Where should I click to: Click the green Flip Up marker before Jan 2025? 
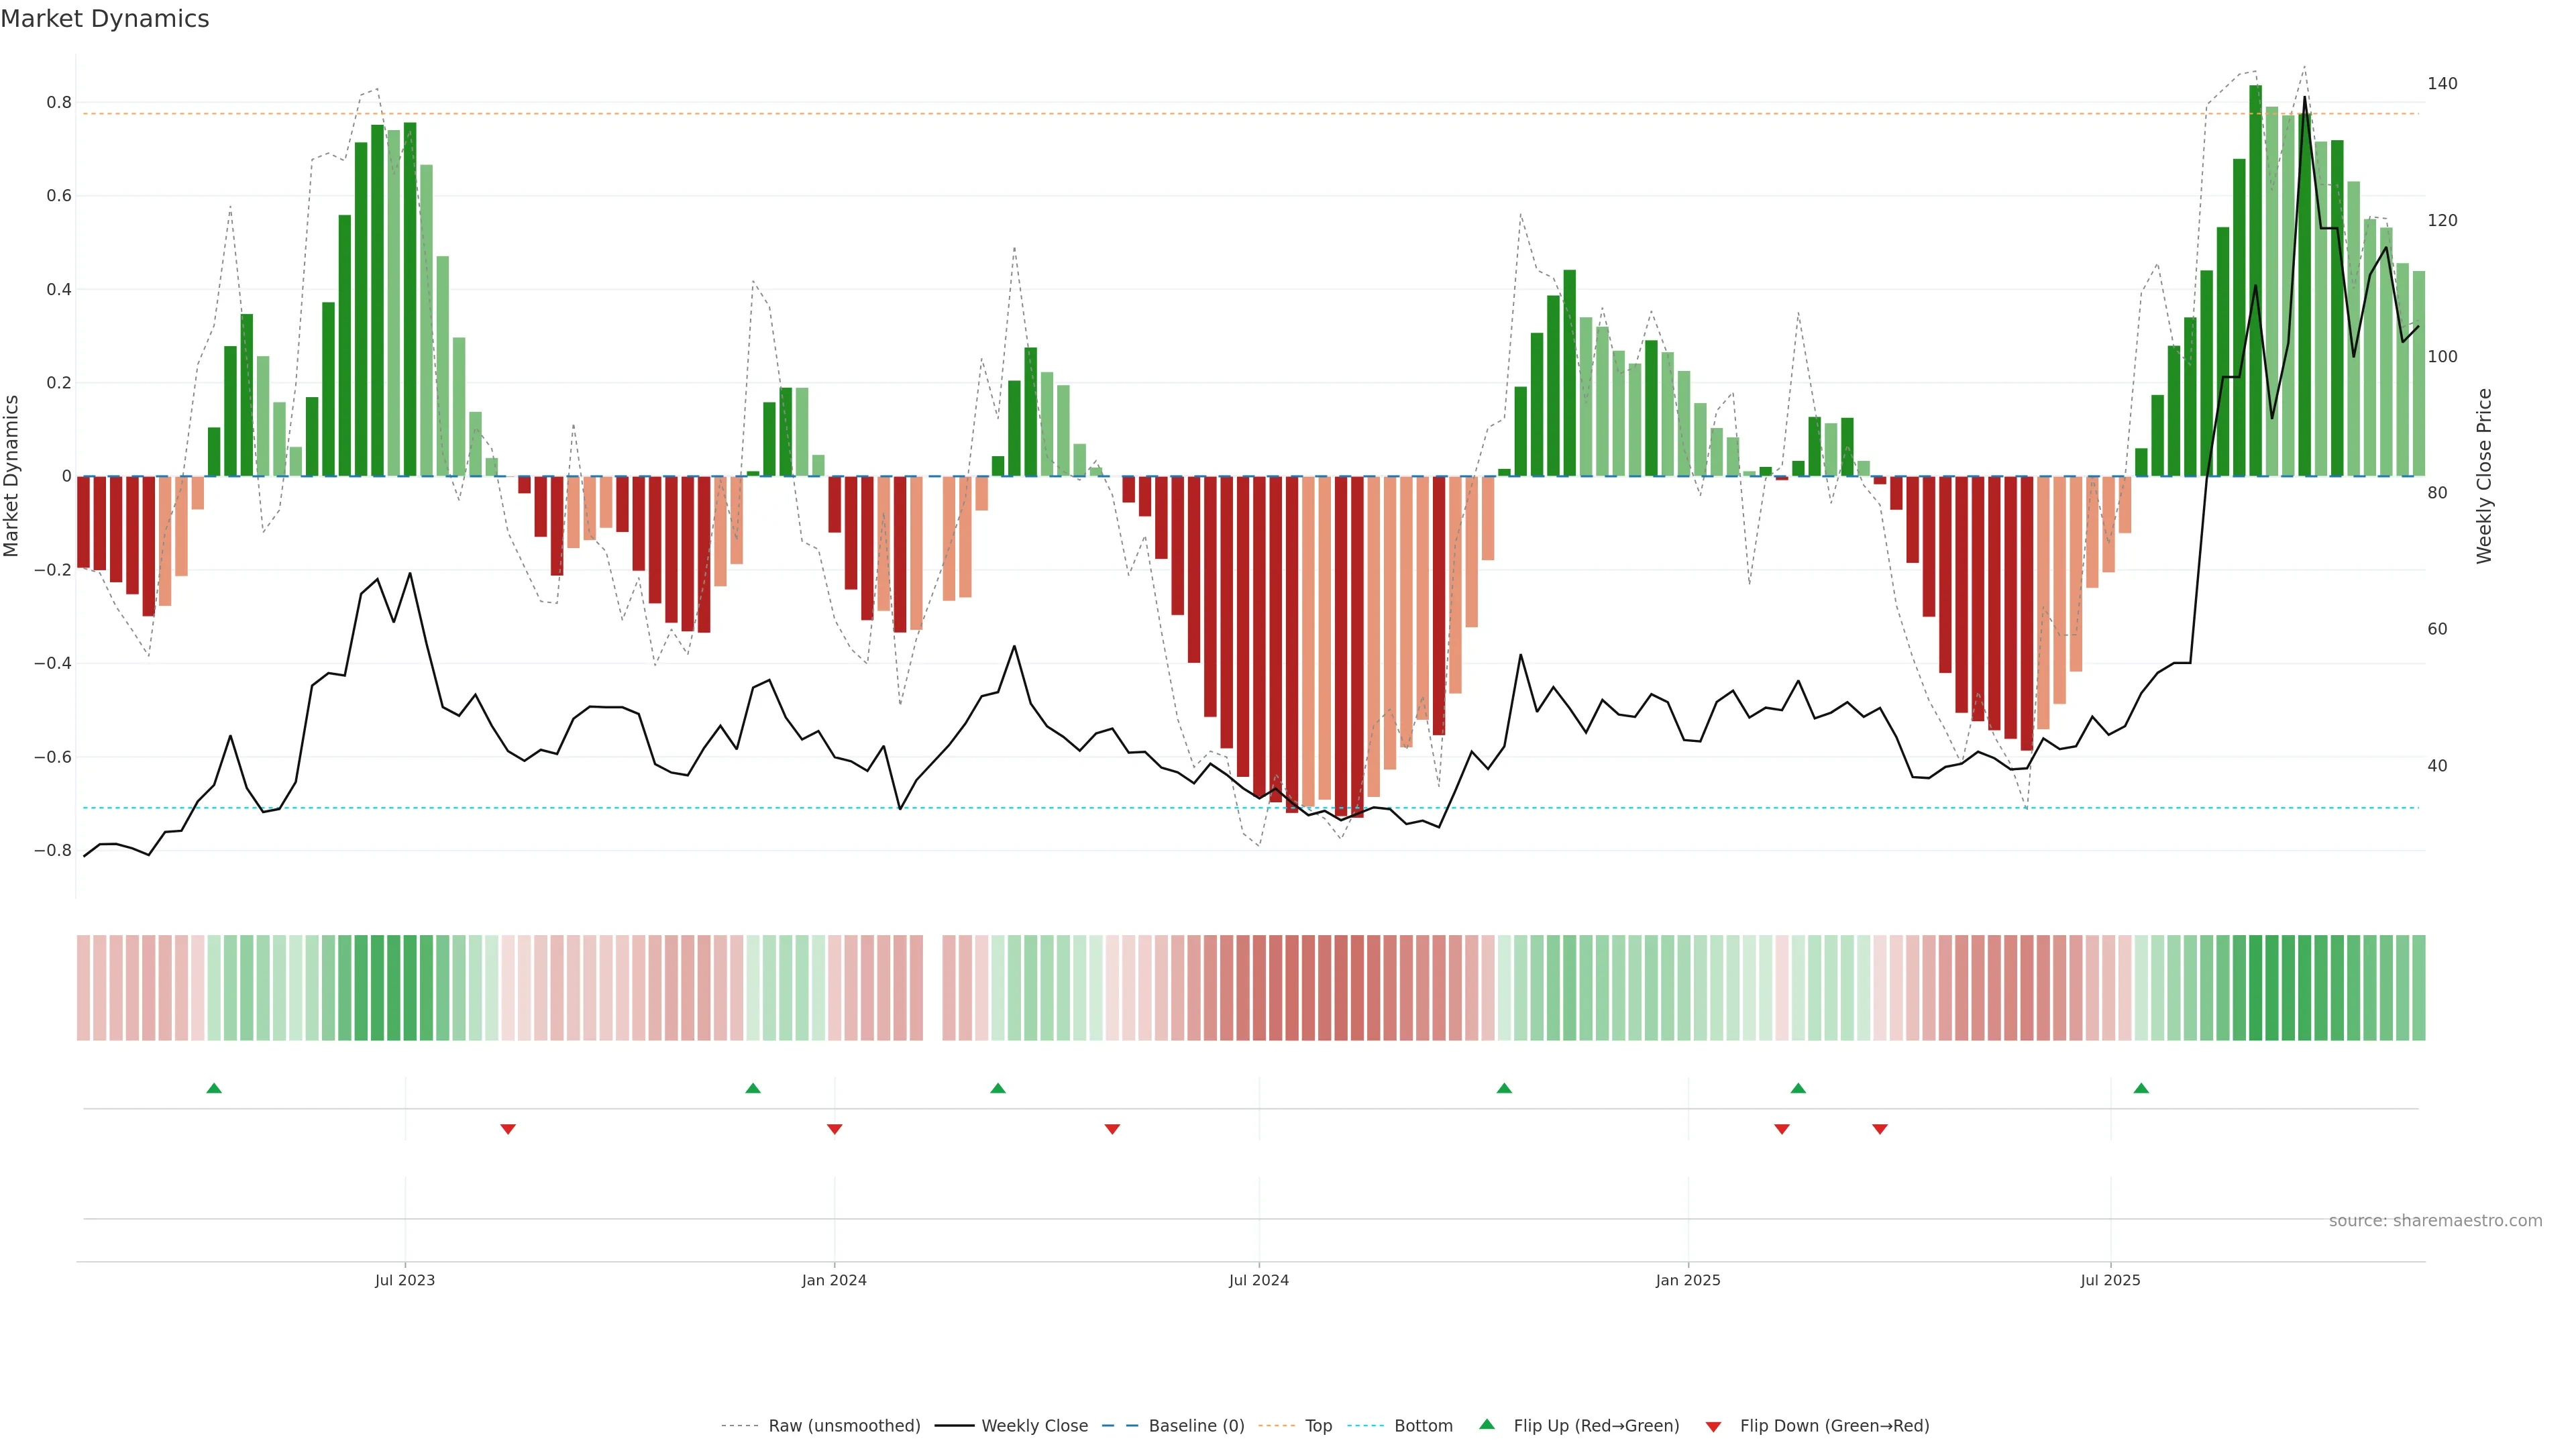click(1504, 1088)
